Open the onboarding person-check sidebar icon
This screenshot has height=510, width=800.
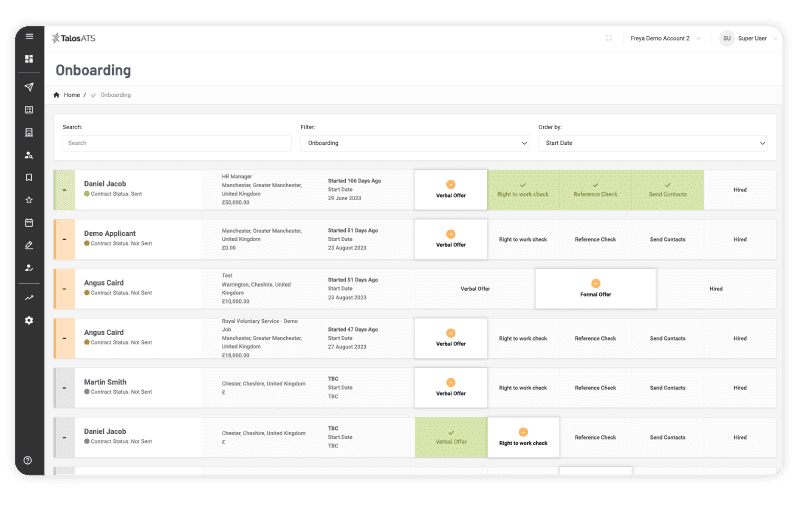[29, 268]
